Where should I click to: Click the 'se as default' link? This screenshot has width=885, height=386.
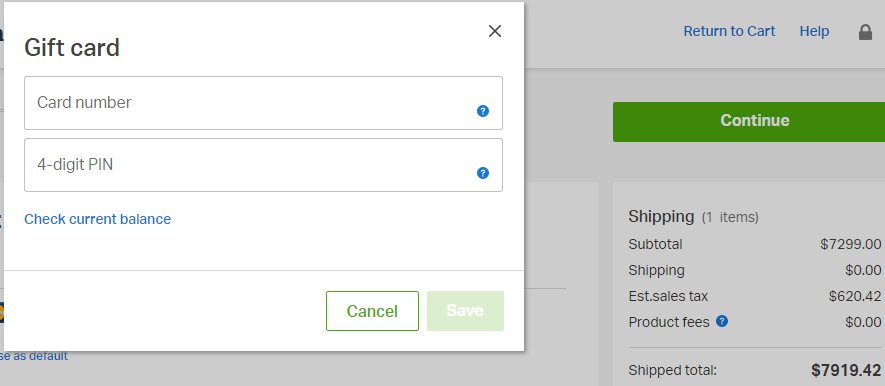[x=34, y=356]
